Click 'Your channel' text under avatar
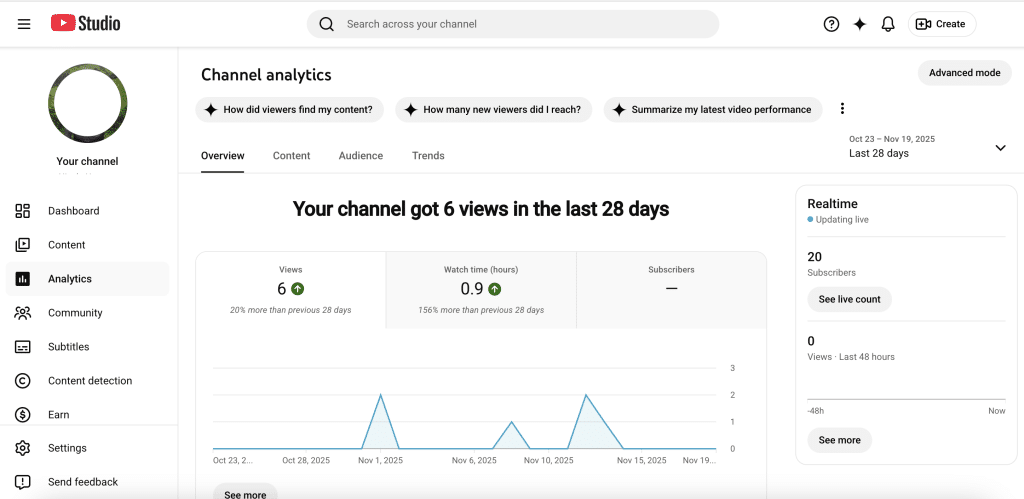This screenshot has height=499, width=1024. tap(88, 161)
